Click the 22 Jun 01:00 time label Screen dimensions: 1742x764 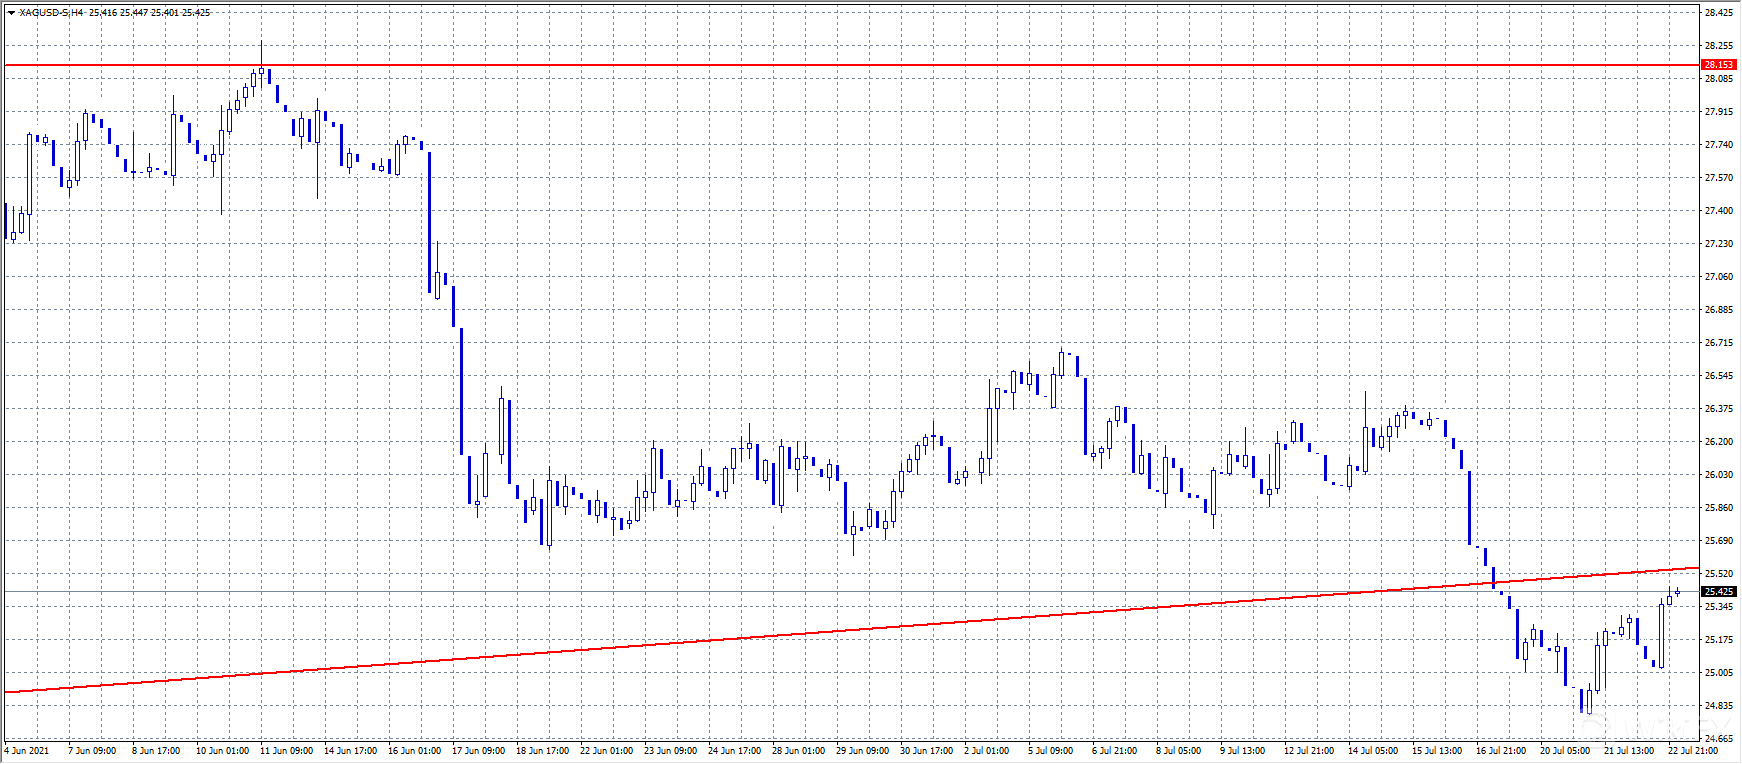[x=606, y=751]
